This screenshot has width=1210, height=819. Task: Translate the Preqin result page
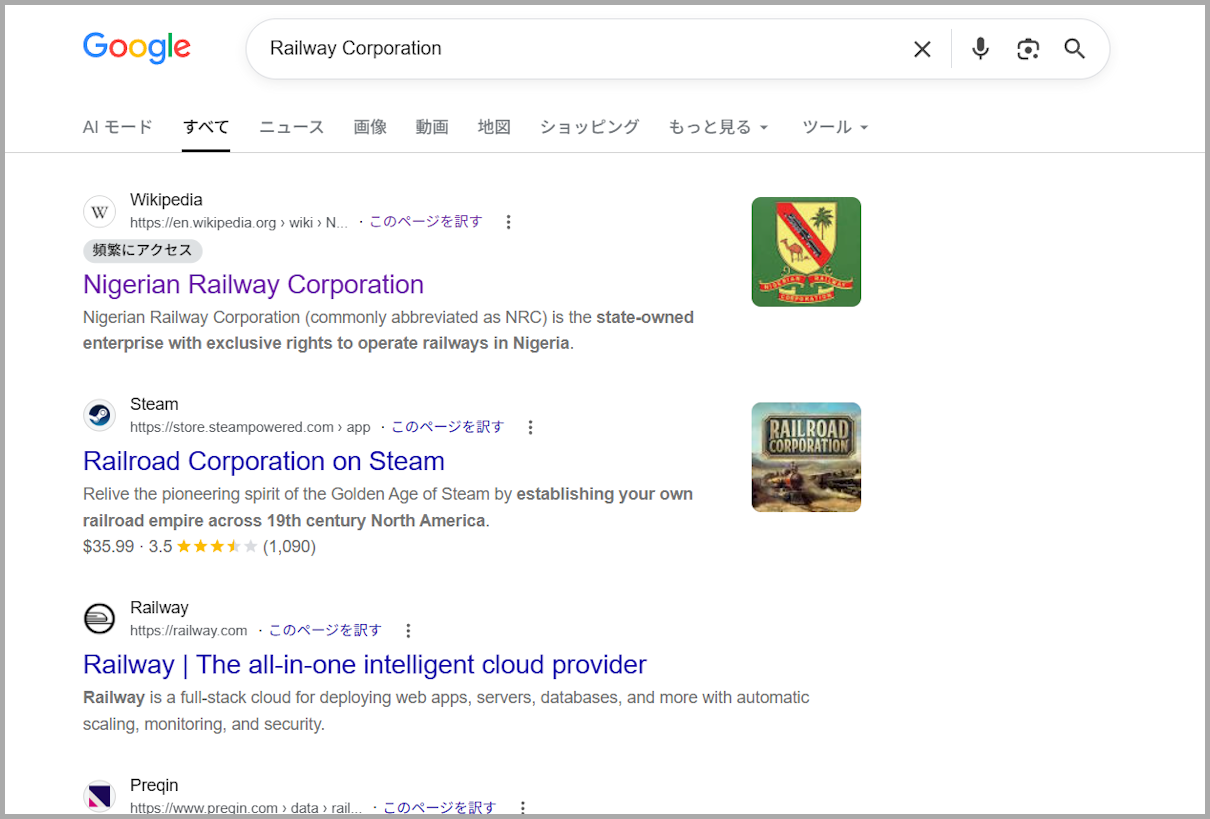tap(439, 808)
